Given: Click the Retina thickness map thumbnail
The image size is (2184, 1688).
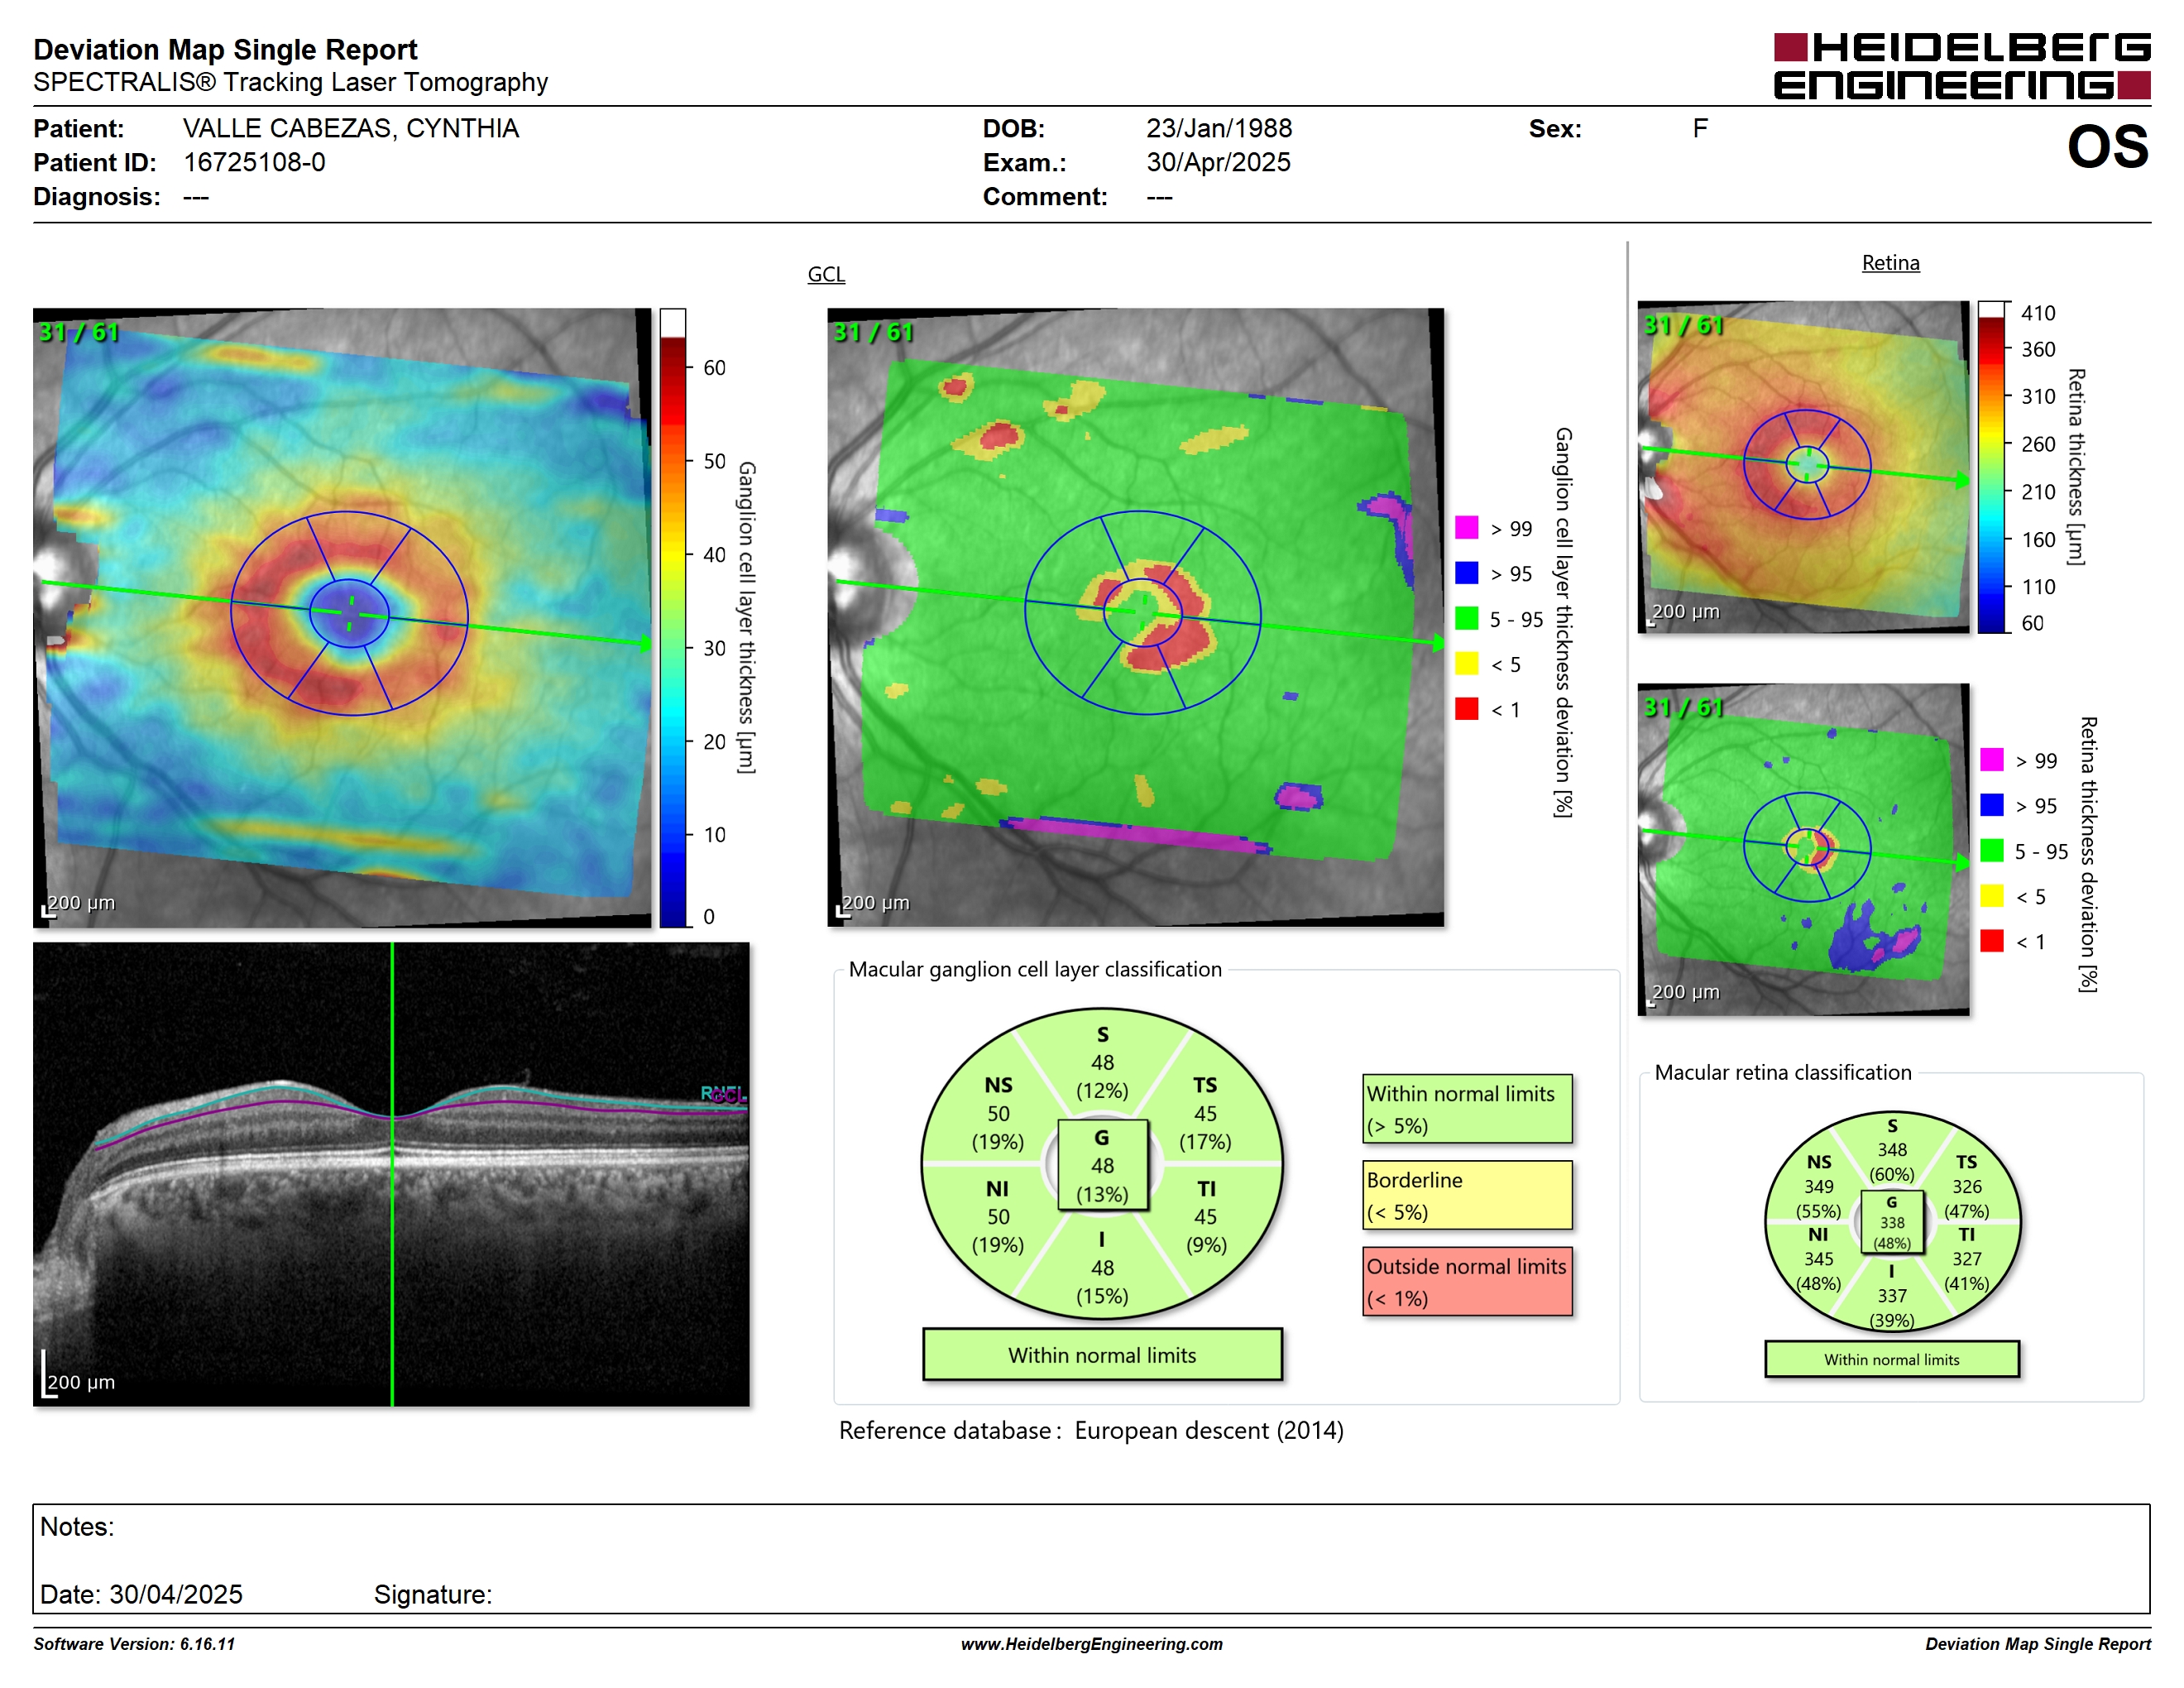Looking at the screenshot, I should click(x=1803, y=467).
